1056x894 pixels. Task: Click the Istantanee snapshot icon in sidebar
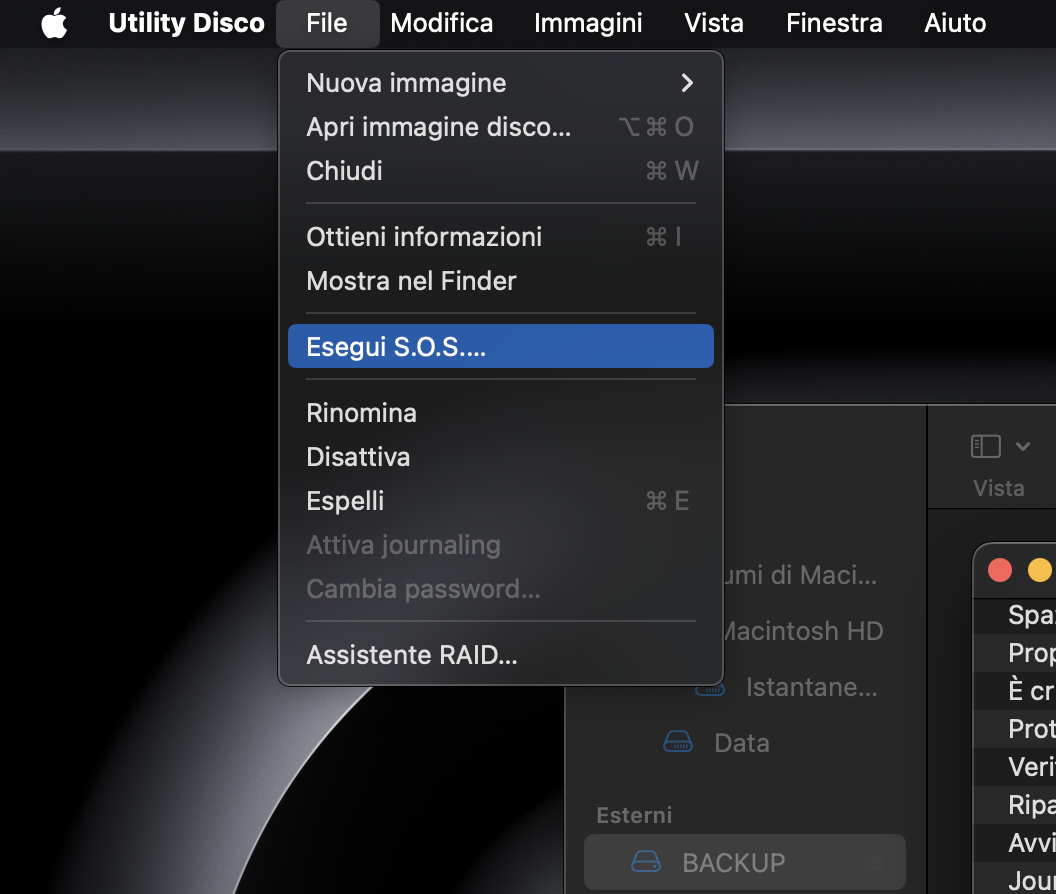coord(709,687)
